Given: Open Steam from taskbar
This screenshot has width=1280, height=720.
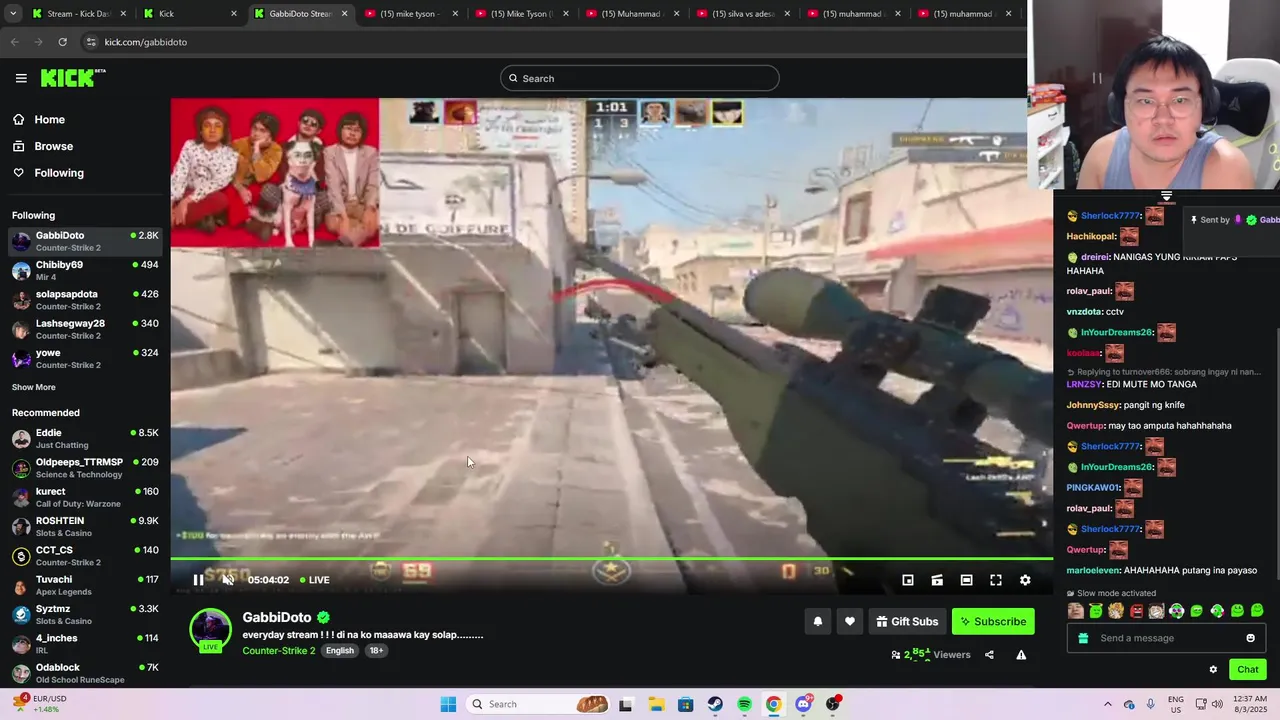Looking at the screenshot, I should tap(715, 704).
